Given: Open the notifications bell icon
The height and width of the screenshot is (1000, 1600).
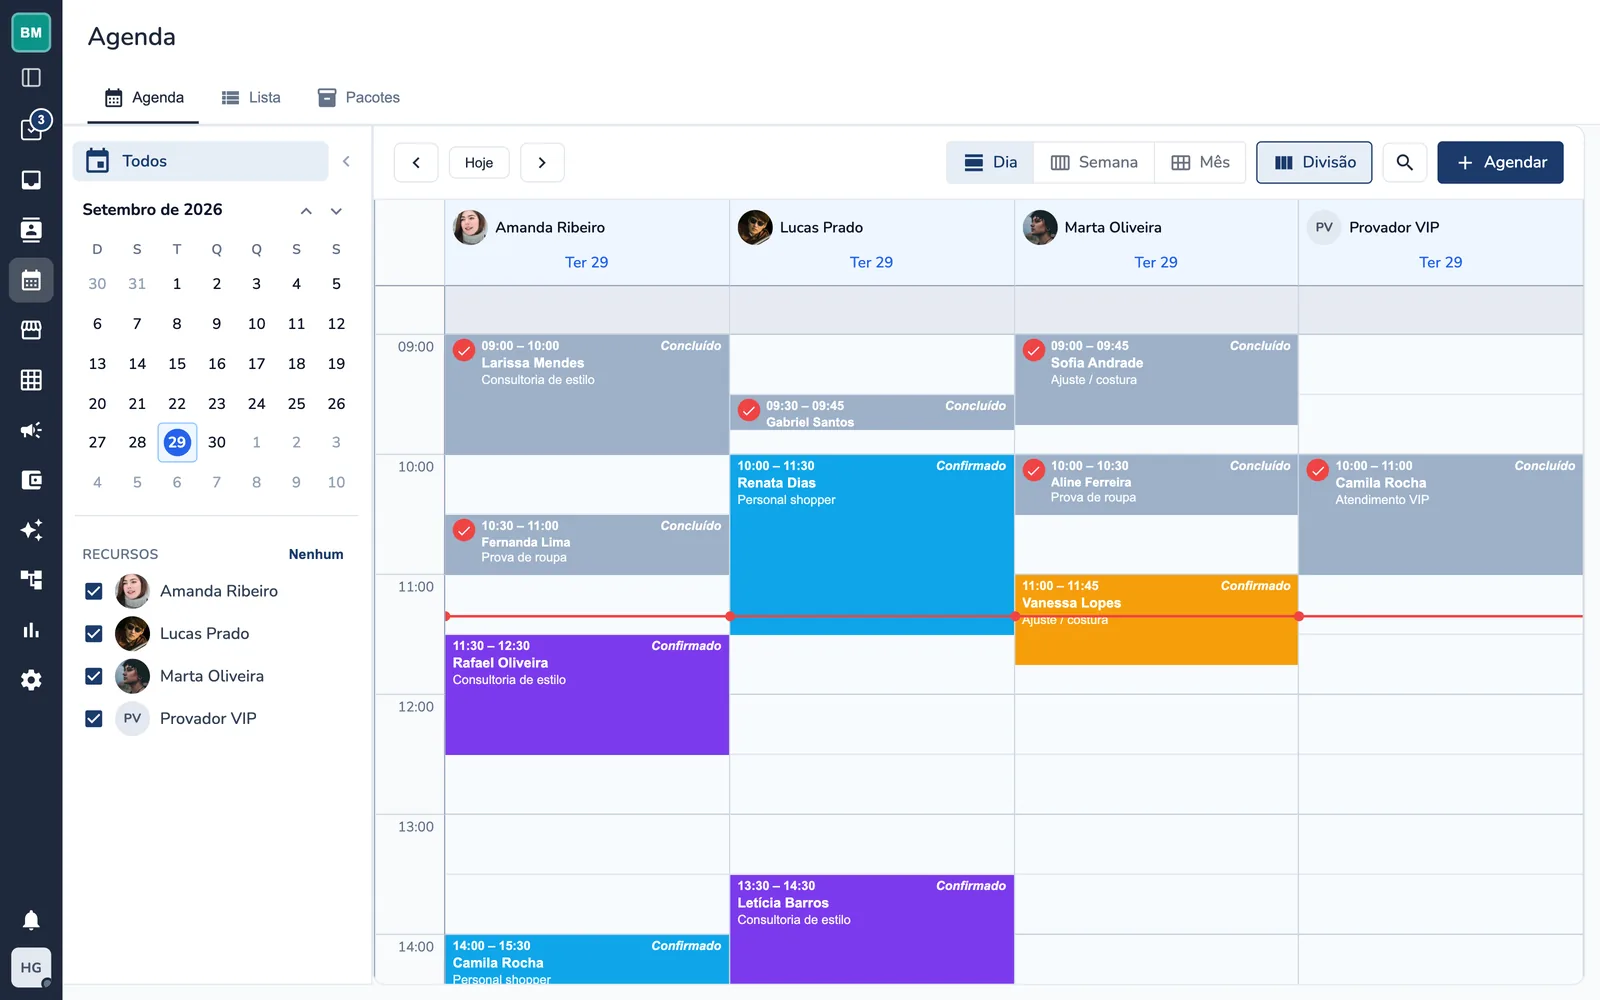Looking at the screenshot, I should pos(31,920).
